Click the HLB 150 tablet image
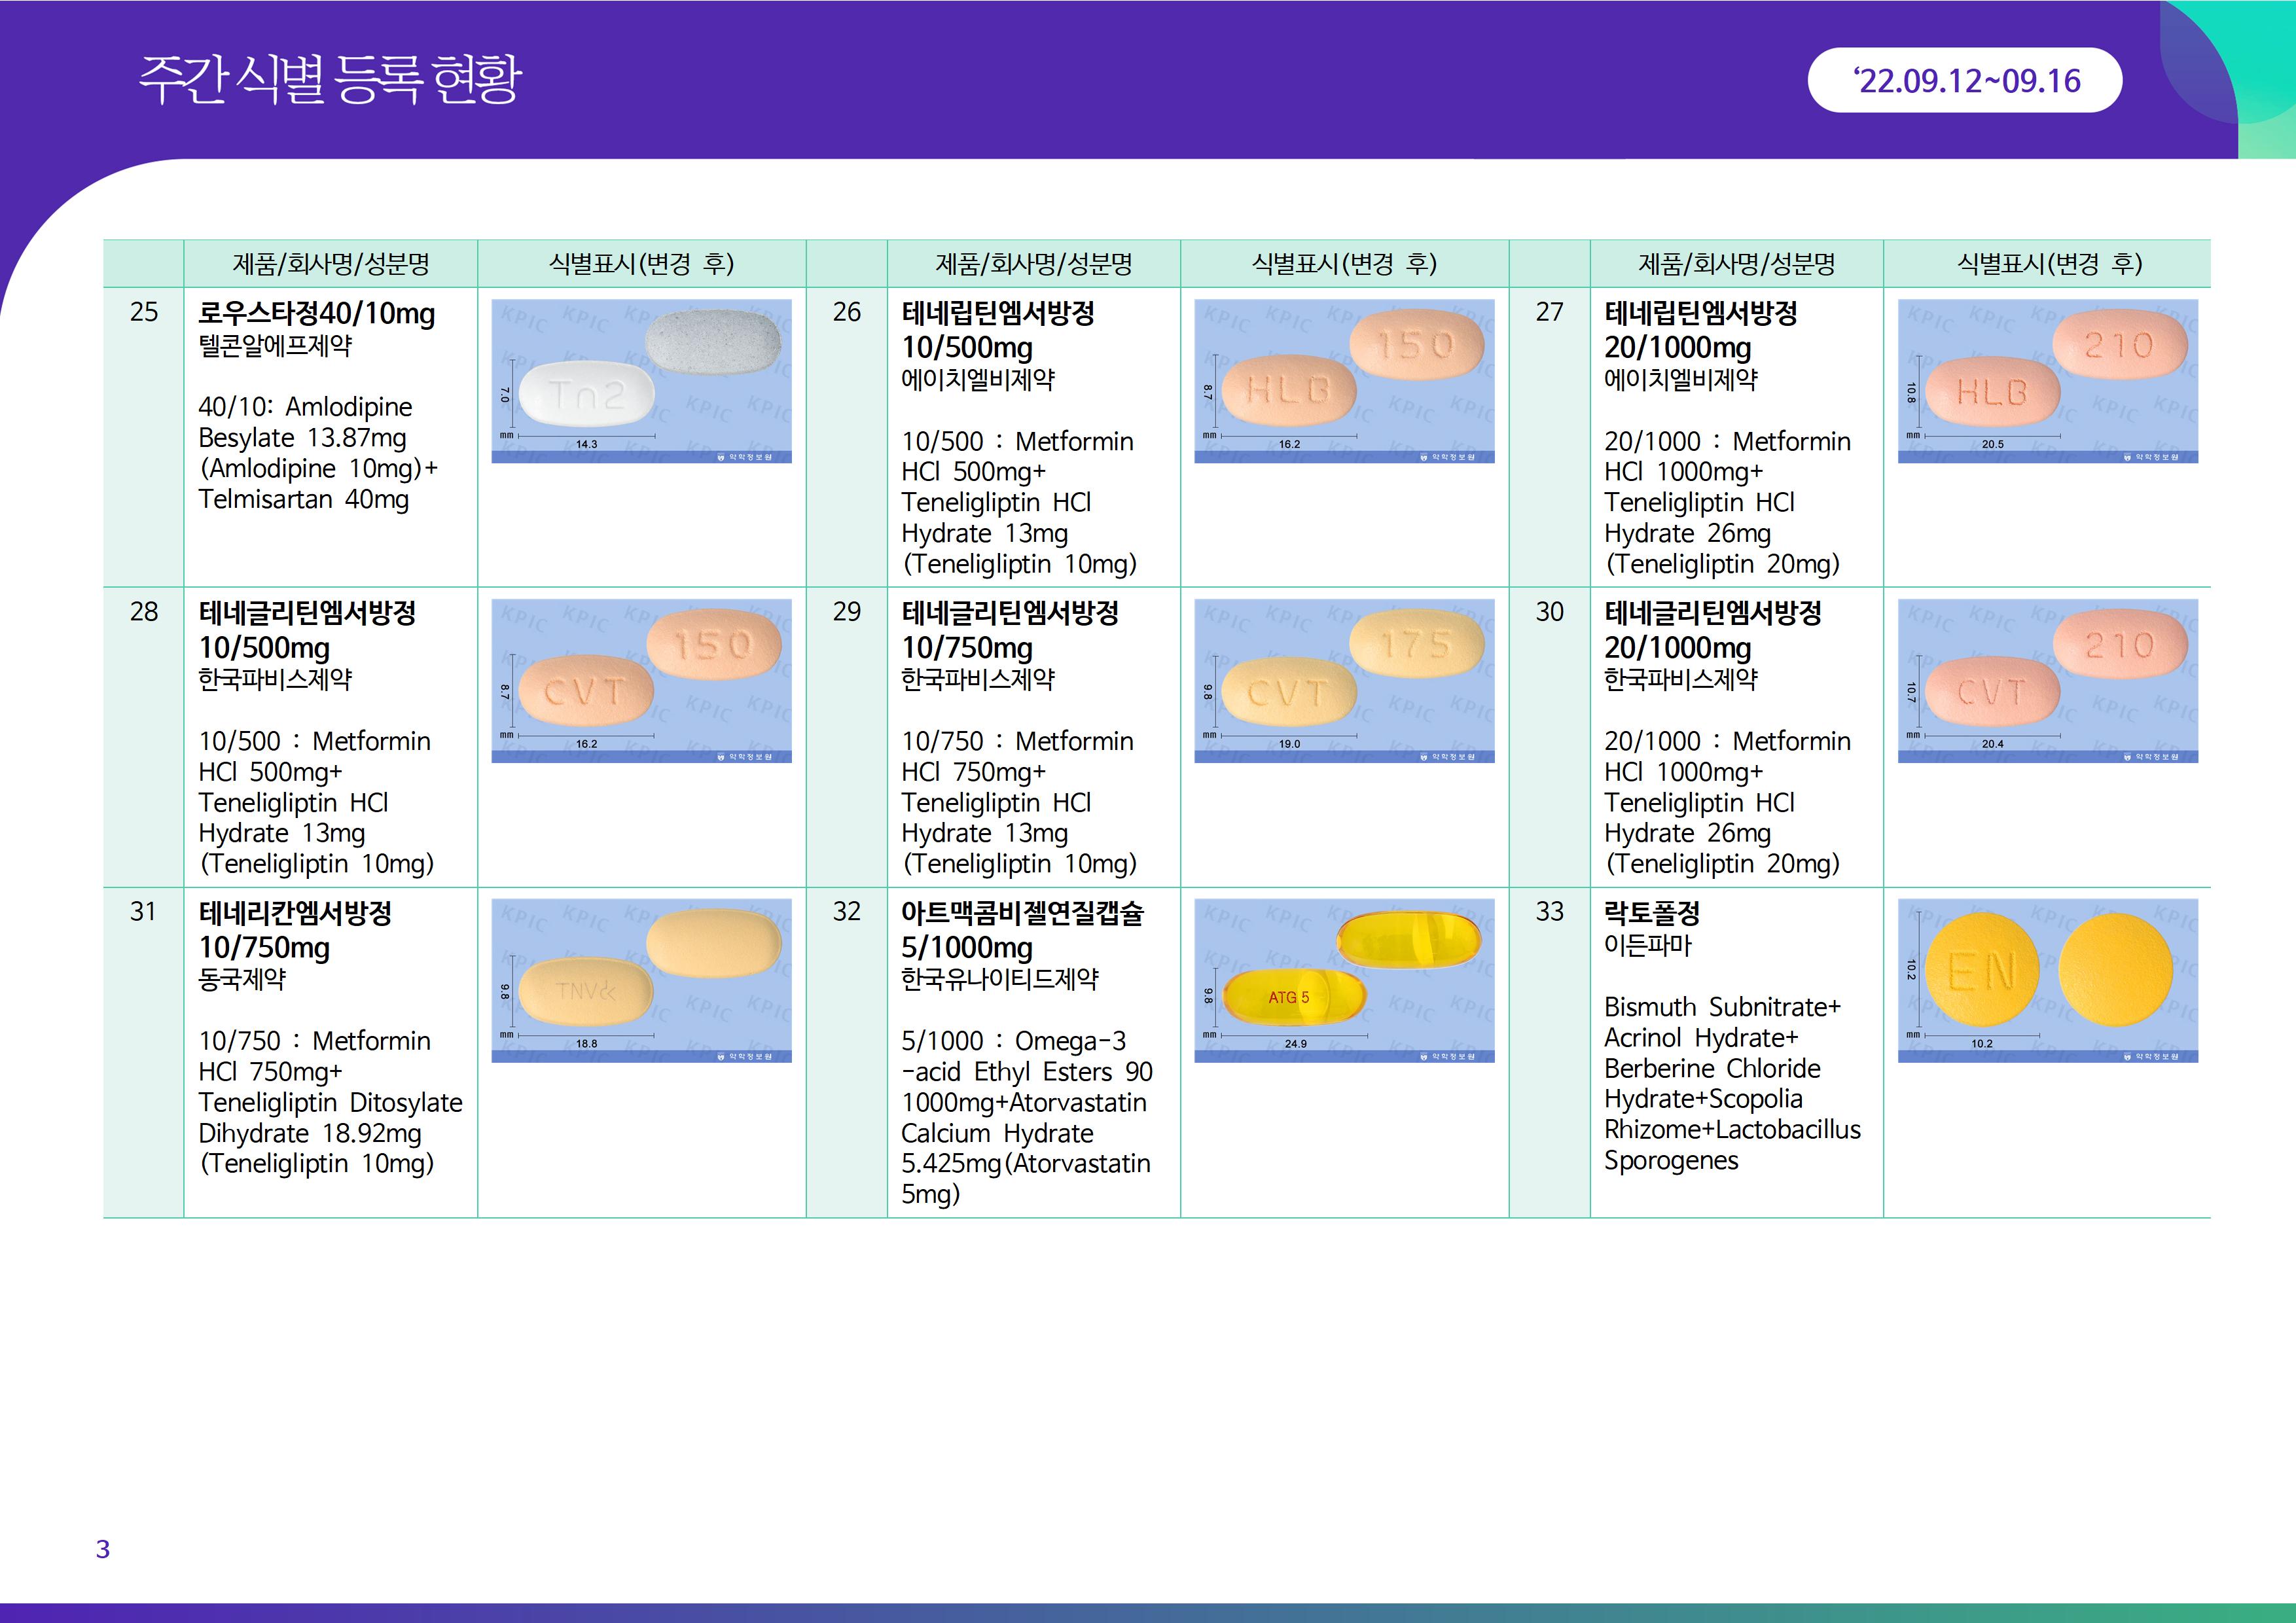The width and height of the screenshot is (2296, 1623). [1344, 381]
